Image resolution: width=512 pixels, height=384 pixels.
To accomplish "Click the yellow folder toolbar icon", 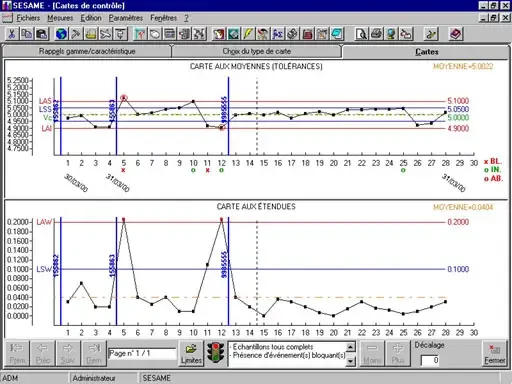I will click(x=91, y=34).
